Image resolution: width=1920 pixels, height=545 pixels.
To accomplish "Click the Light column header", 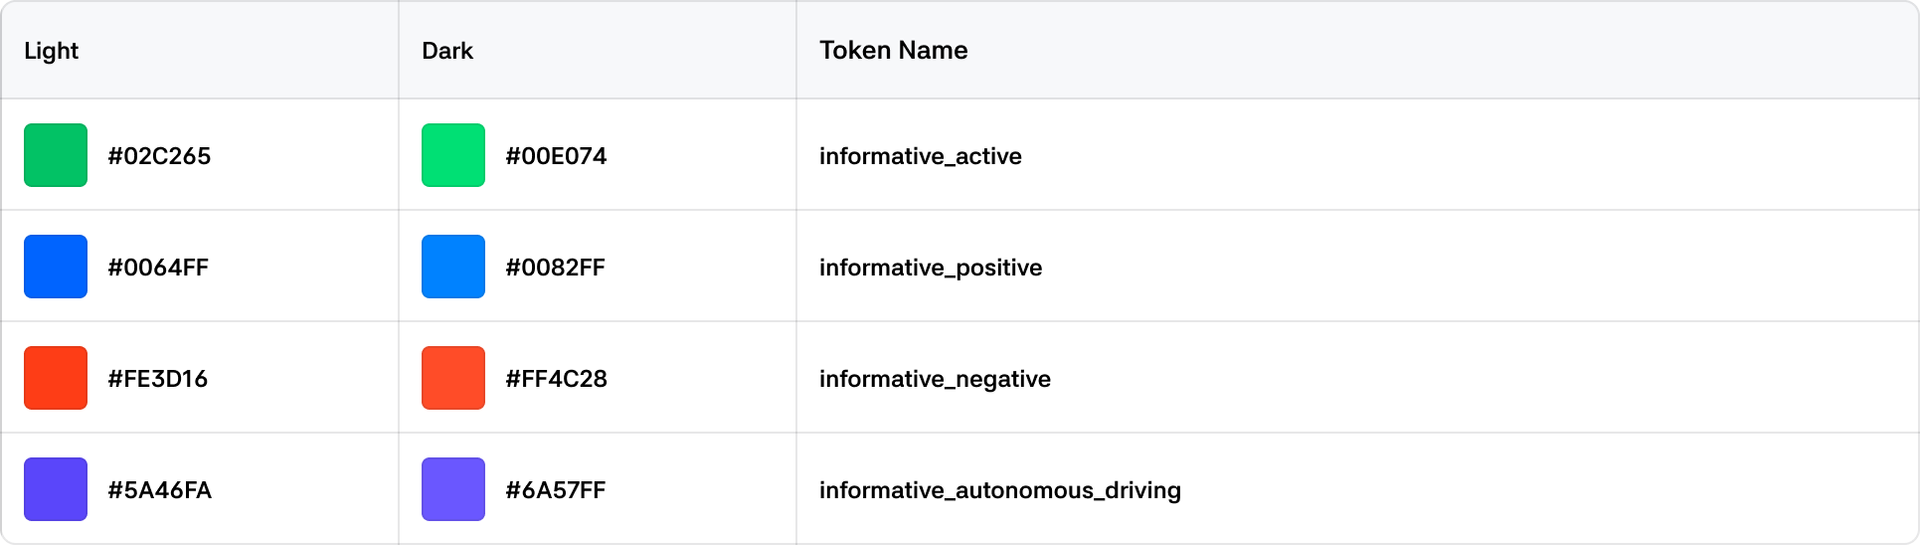I will coord(51,51).
